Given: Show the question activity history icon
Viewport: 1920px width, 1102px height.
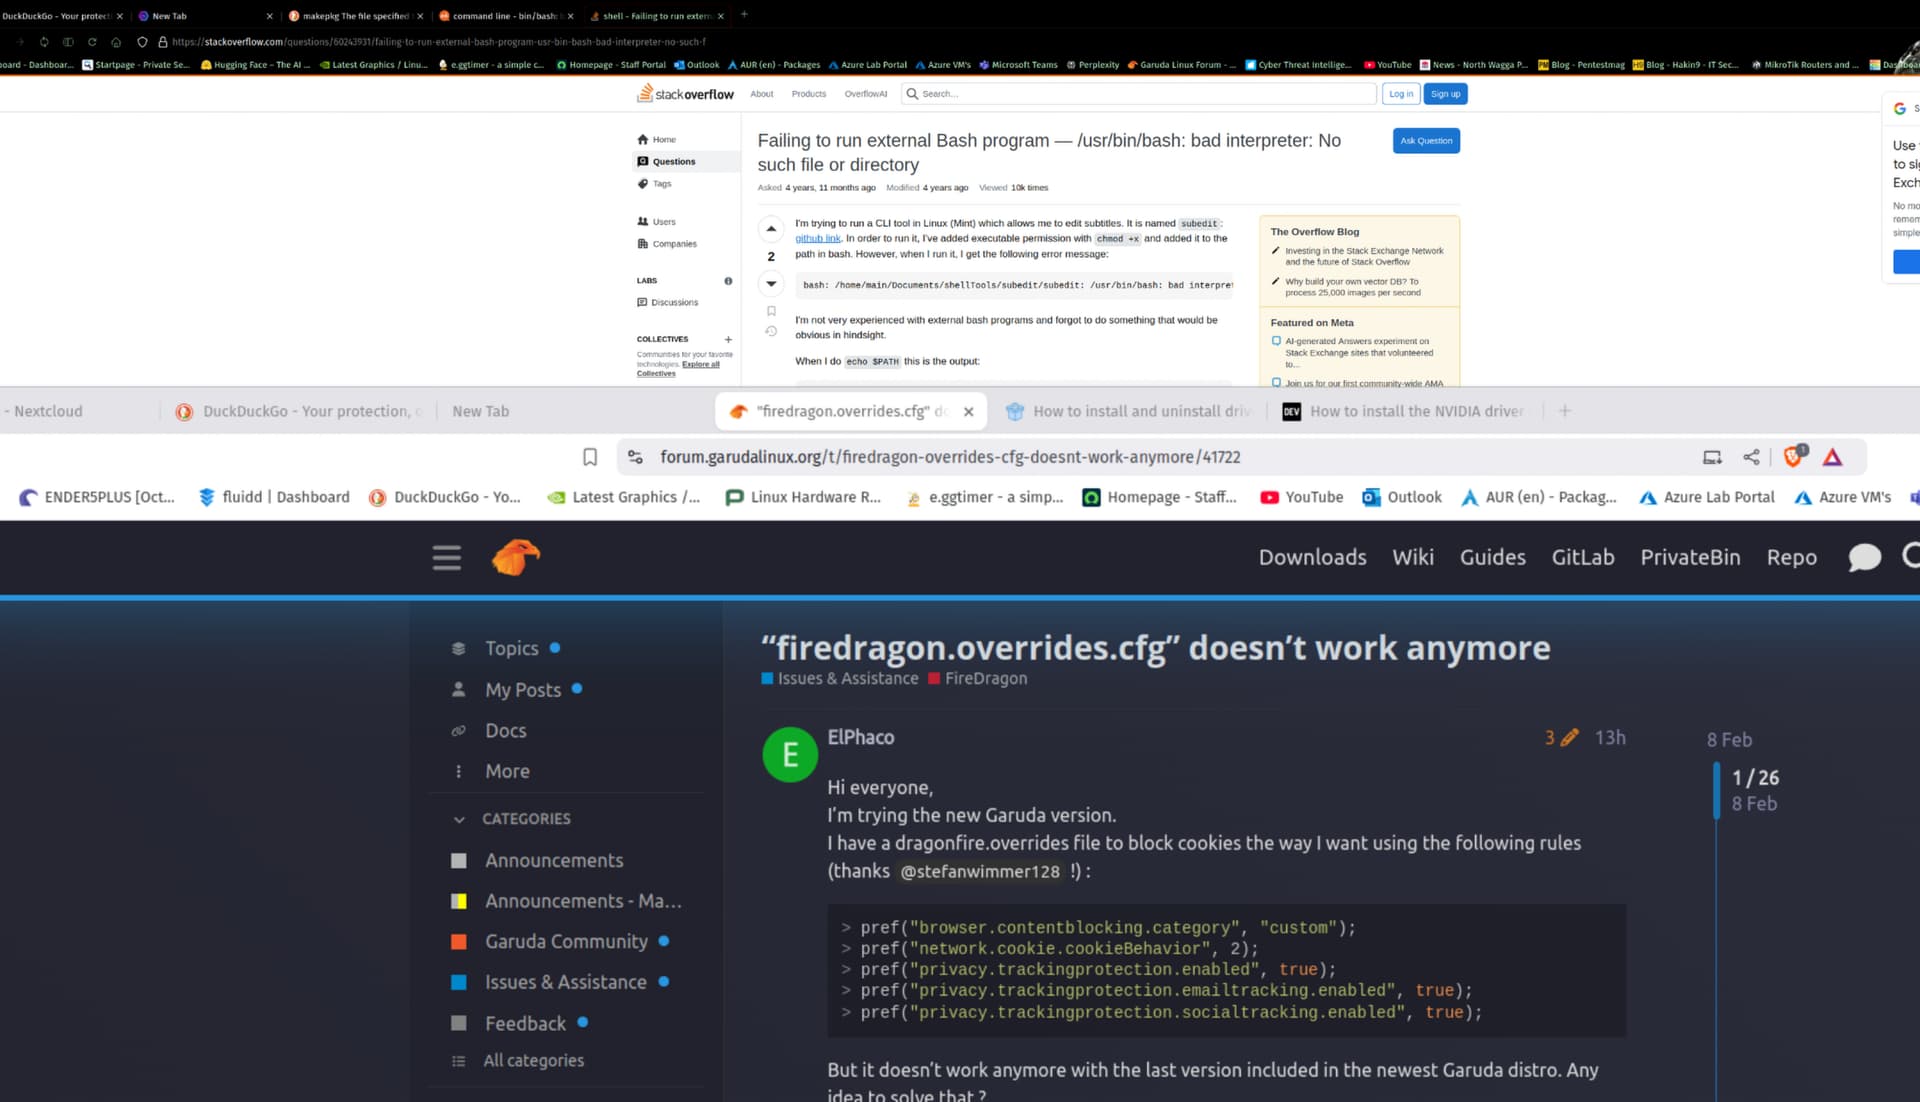Looking at the screenshot, I should click(771, 331).
